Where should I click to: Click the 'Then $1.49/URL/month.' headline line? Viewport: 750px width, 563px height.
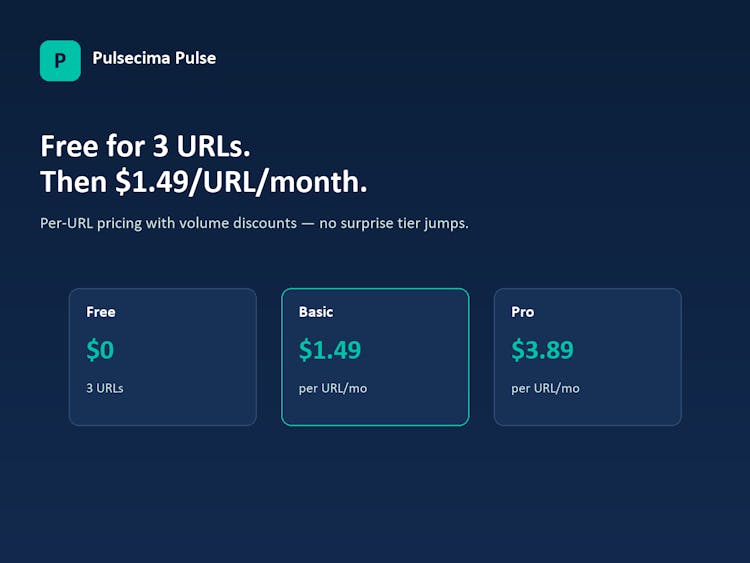[204, 182]
